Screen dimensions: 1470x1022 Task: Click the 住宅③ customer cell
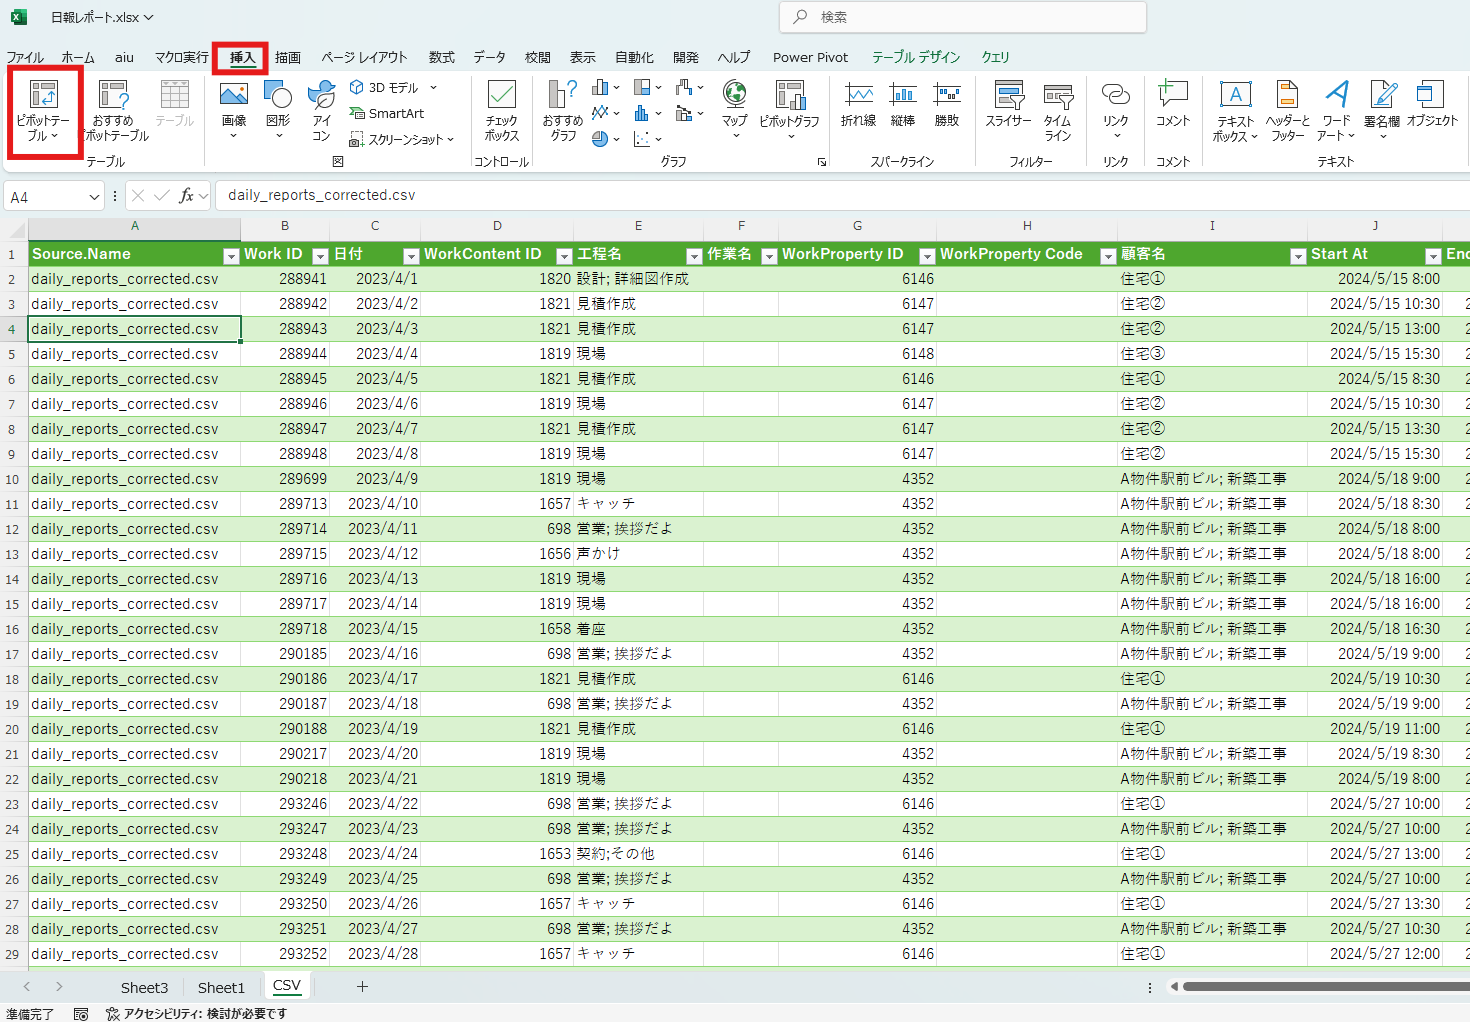(1212, 354)
